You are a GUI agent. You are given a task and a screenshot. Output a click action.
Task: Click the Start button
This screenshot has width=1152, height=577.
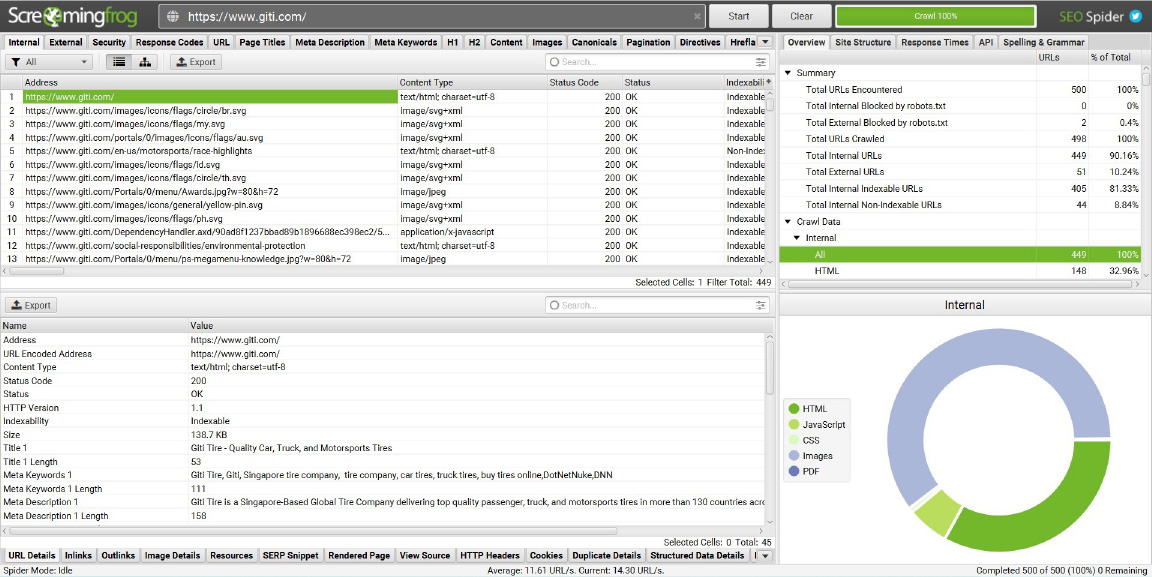(738, 16)
